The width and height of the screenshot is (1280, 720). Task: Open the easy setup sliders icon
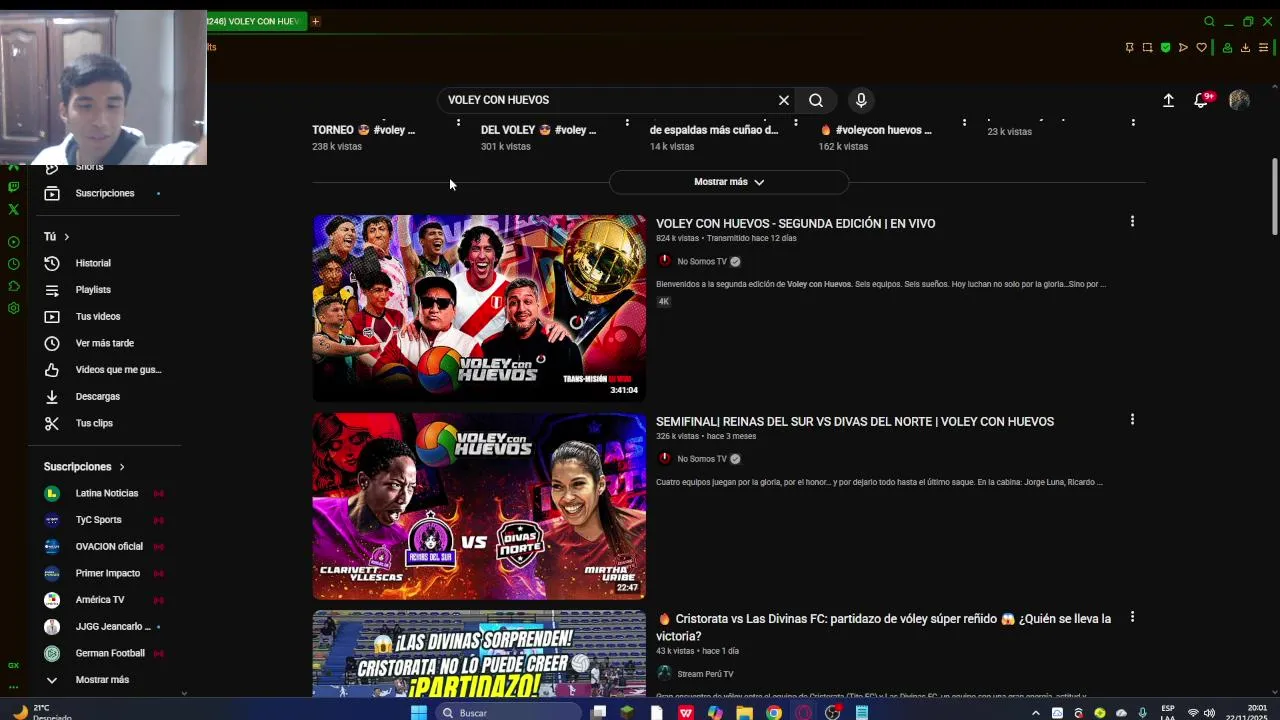coord(1263,47)
